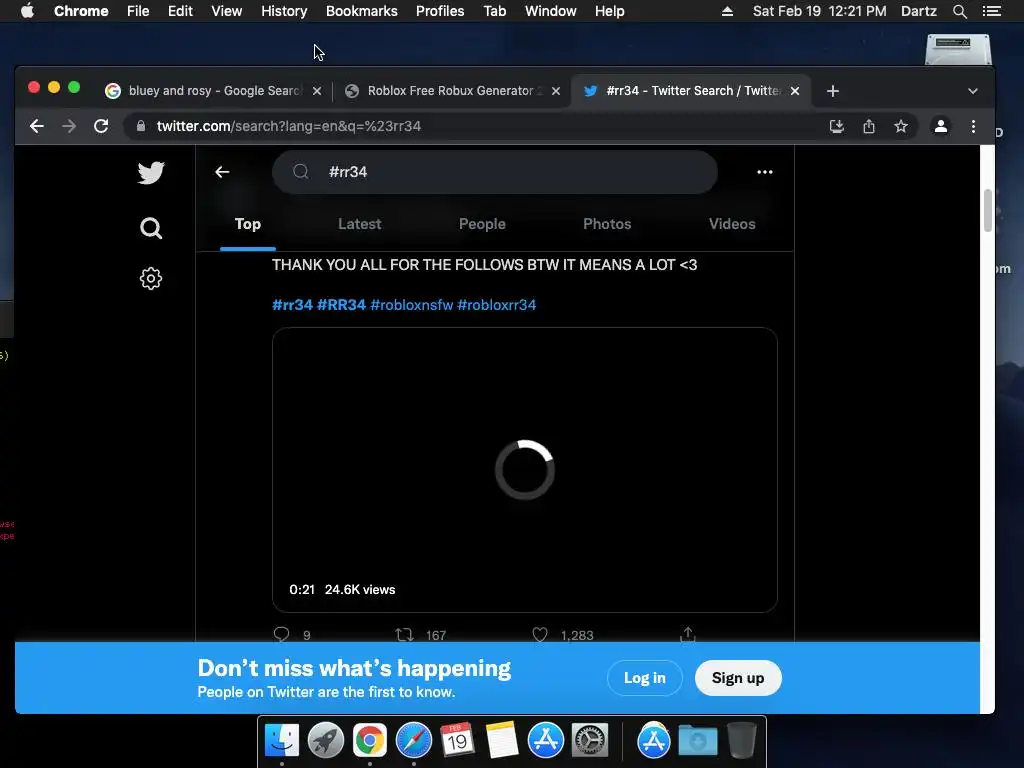This screenshot has width=1024, height=768.
Task: Click the #rr34 lowercase hashtag link
Action: point(292,305)
